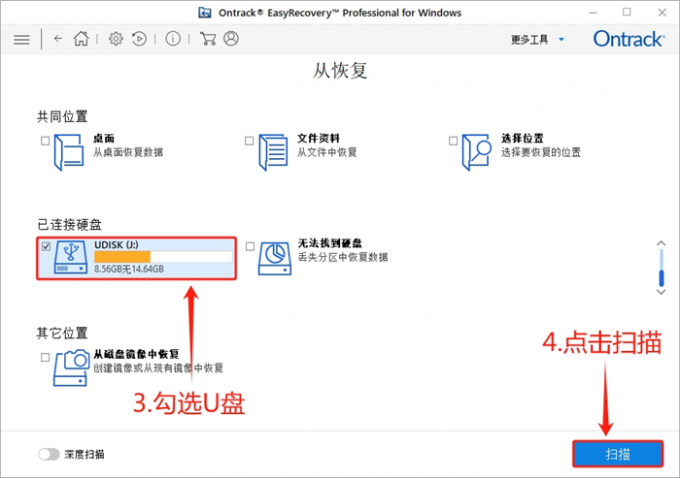Image resolution: width=680 pixels, height=478 pixels.
Task: Click the UDISK capacity usage bar
Action: click(x=163, y=257)
